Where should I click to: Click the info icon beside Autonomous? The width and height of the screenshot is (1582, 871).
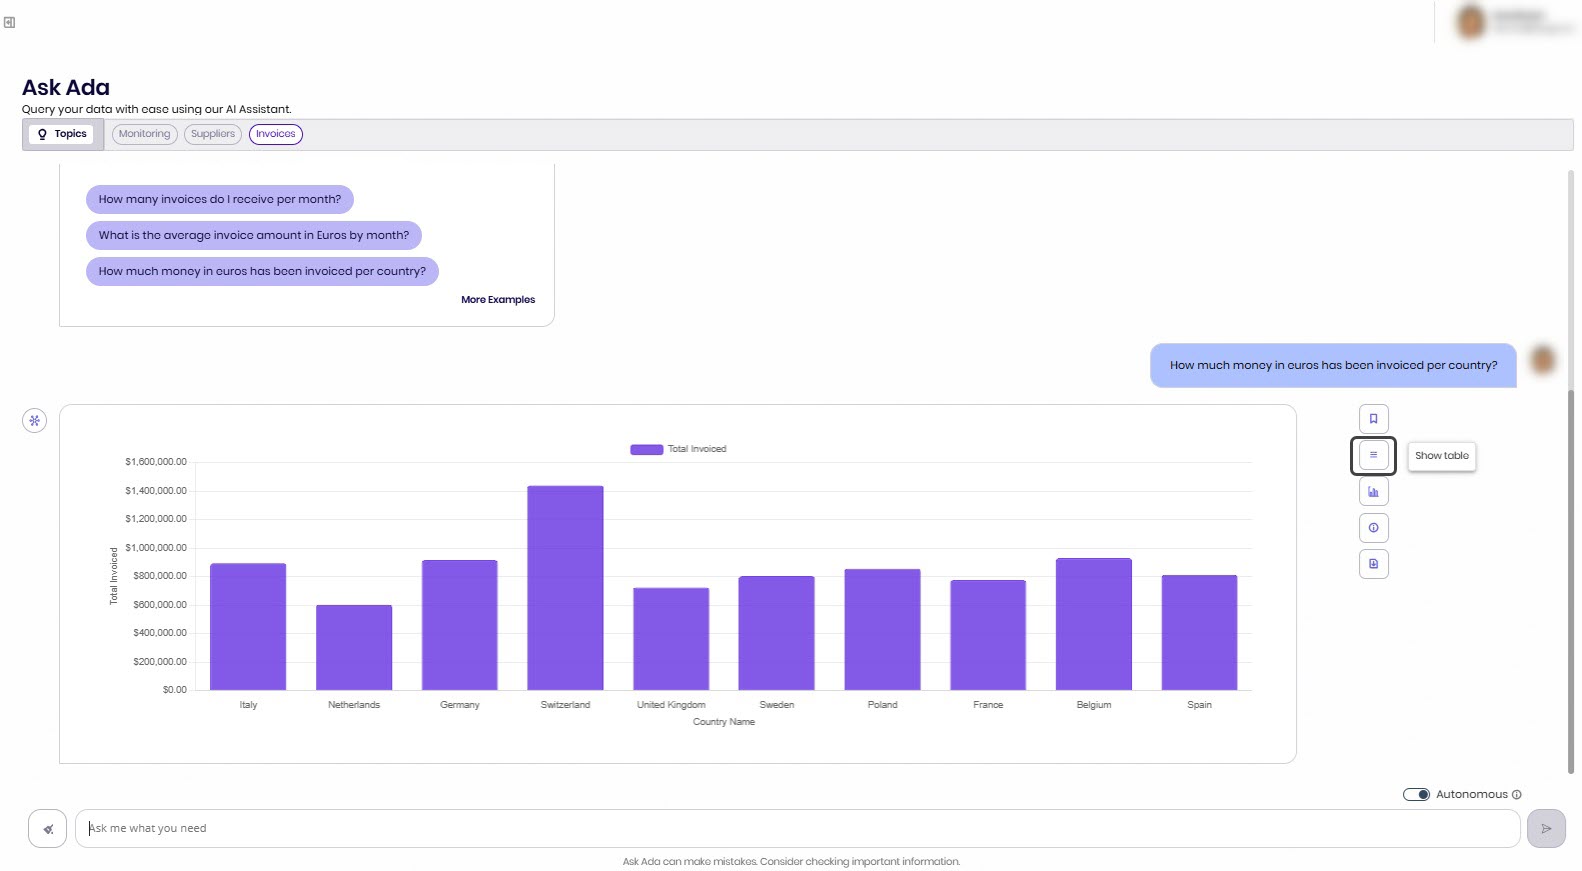pos(1517,794)
